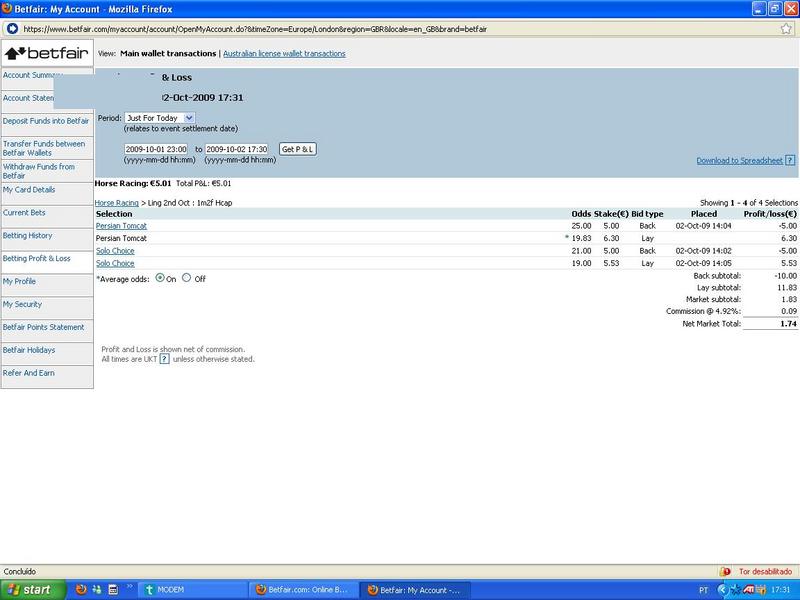Screen dimensions: 800x600
Task: Click the Get P & L button
Action: click(298, 149)
